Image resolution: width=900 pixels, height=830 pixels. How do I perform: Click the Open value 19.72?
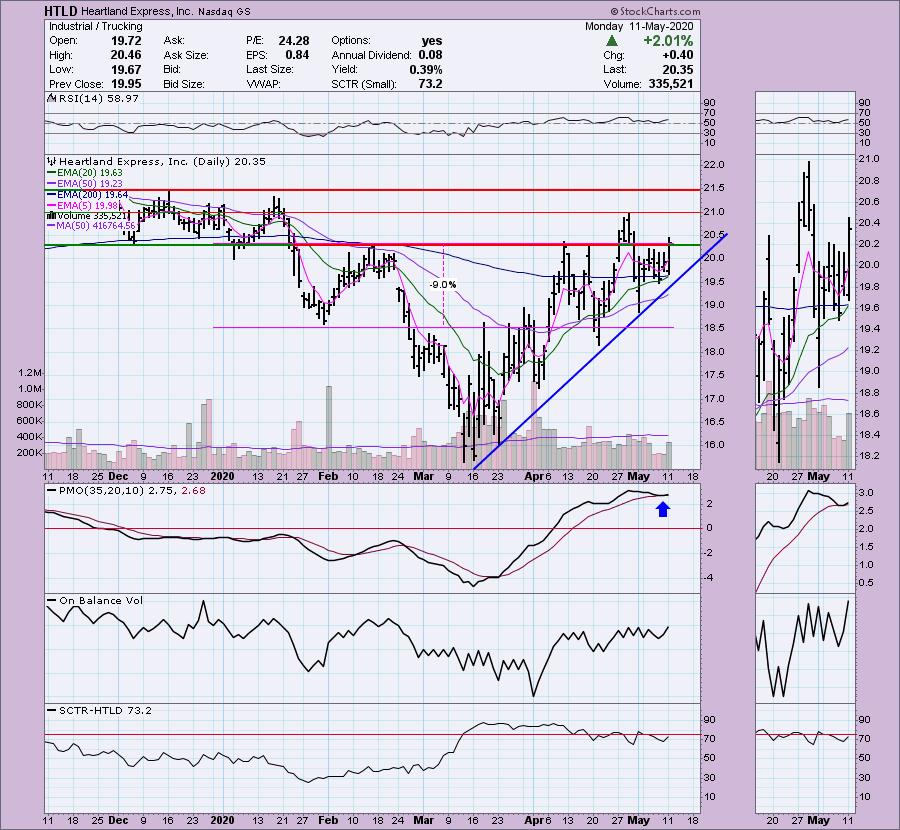(x=126, y=41)
